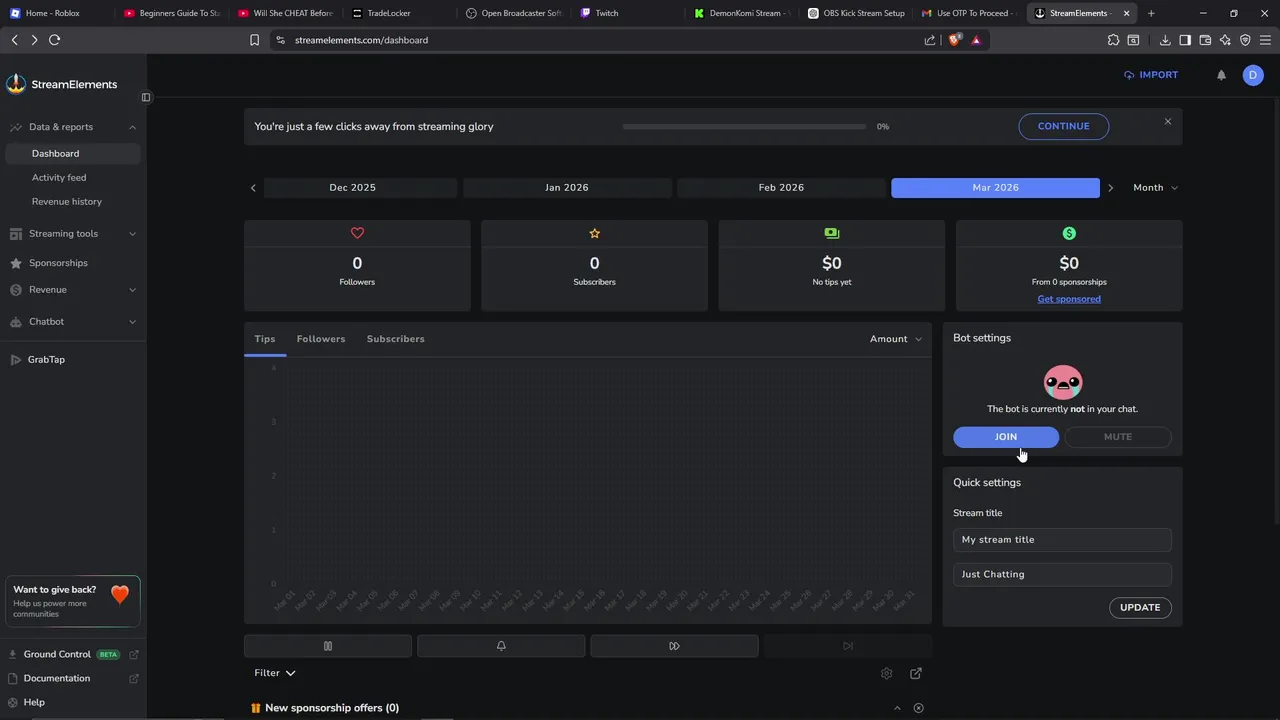Screen dimensions: 1280x720
Task: Open Dashboard in sidebar
Action: click(x=72, y=154)
